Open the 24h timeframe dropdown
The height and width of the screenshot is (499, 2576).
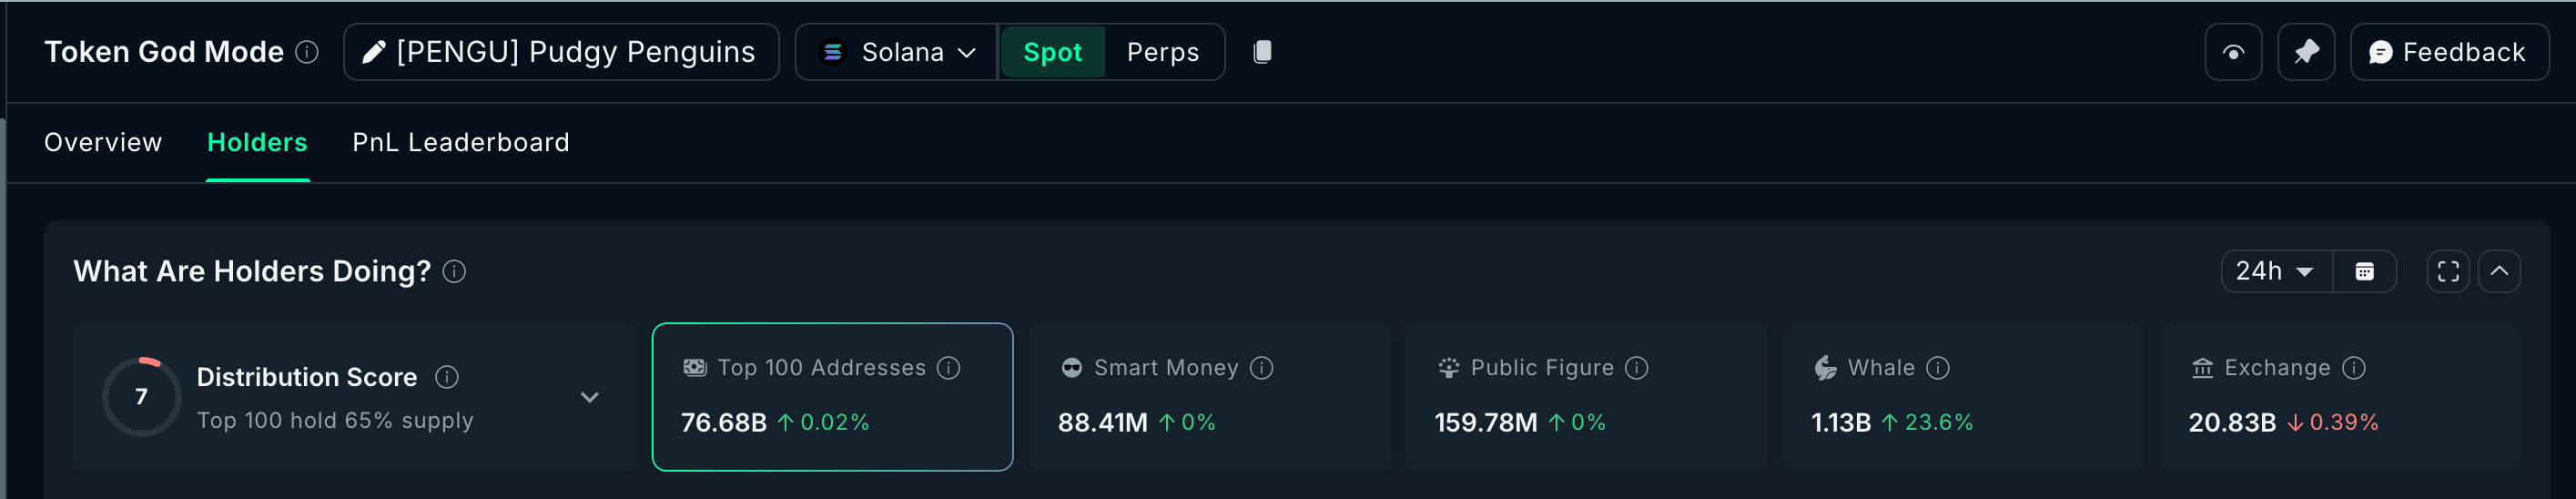pyautogui.click(x=2275, y=271)
